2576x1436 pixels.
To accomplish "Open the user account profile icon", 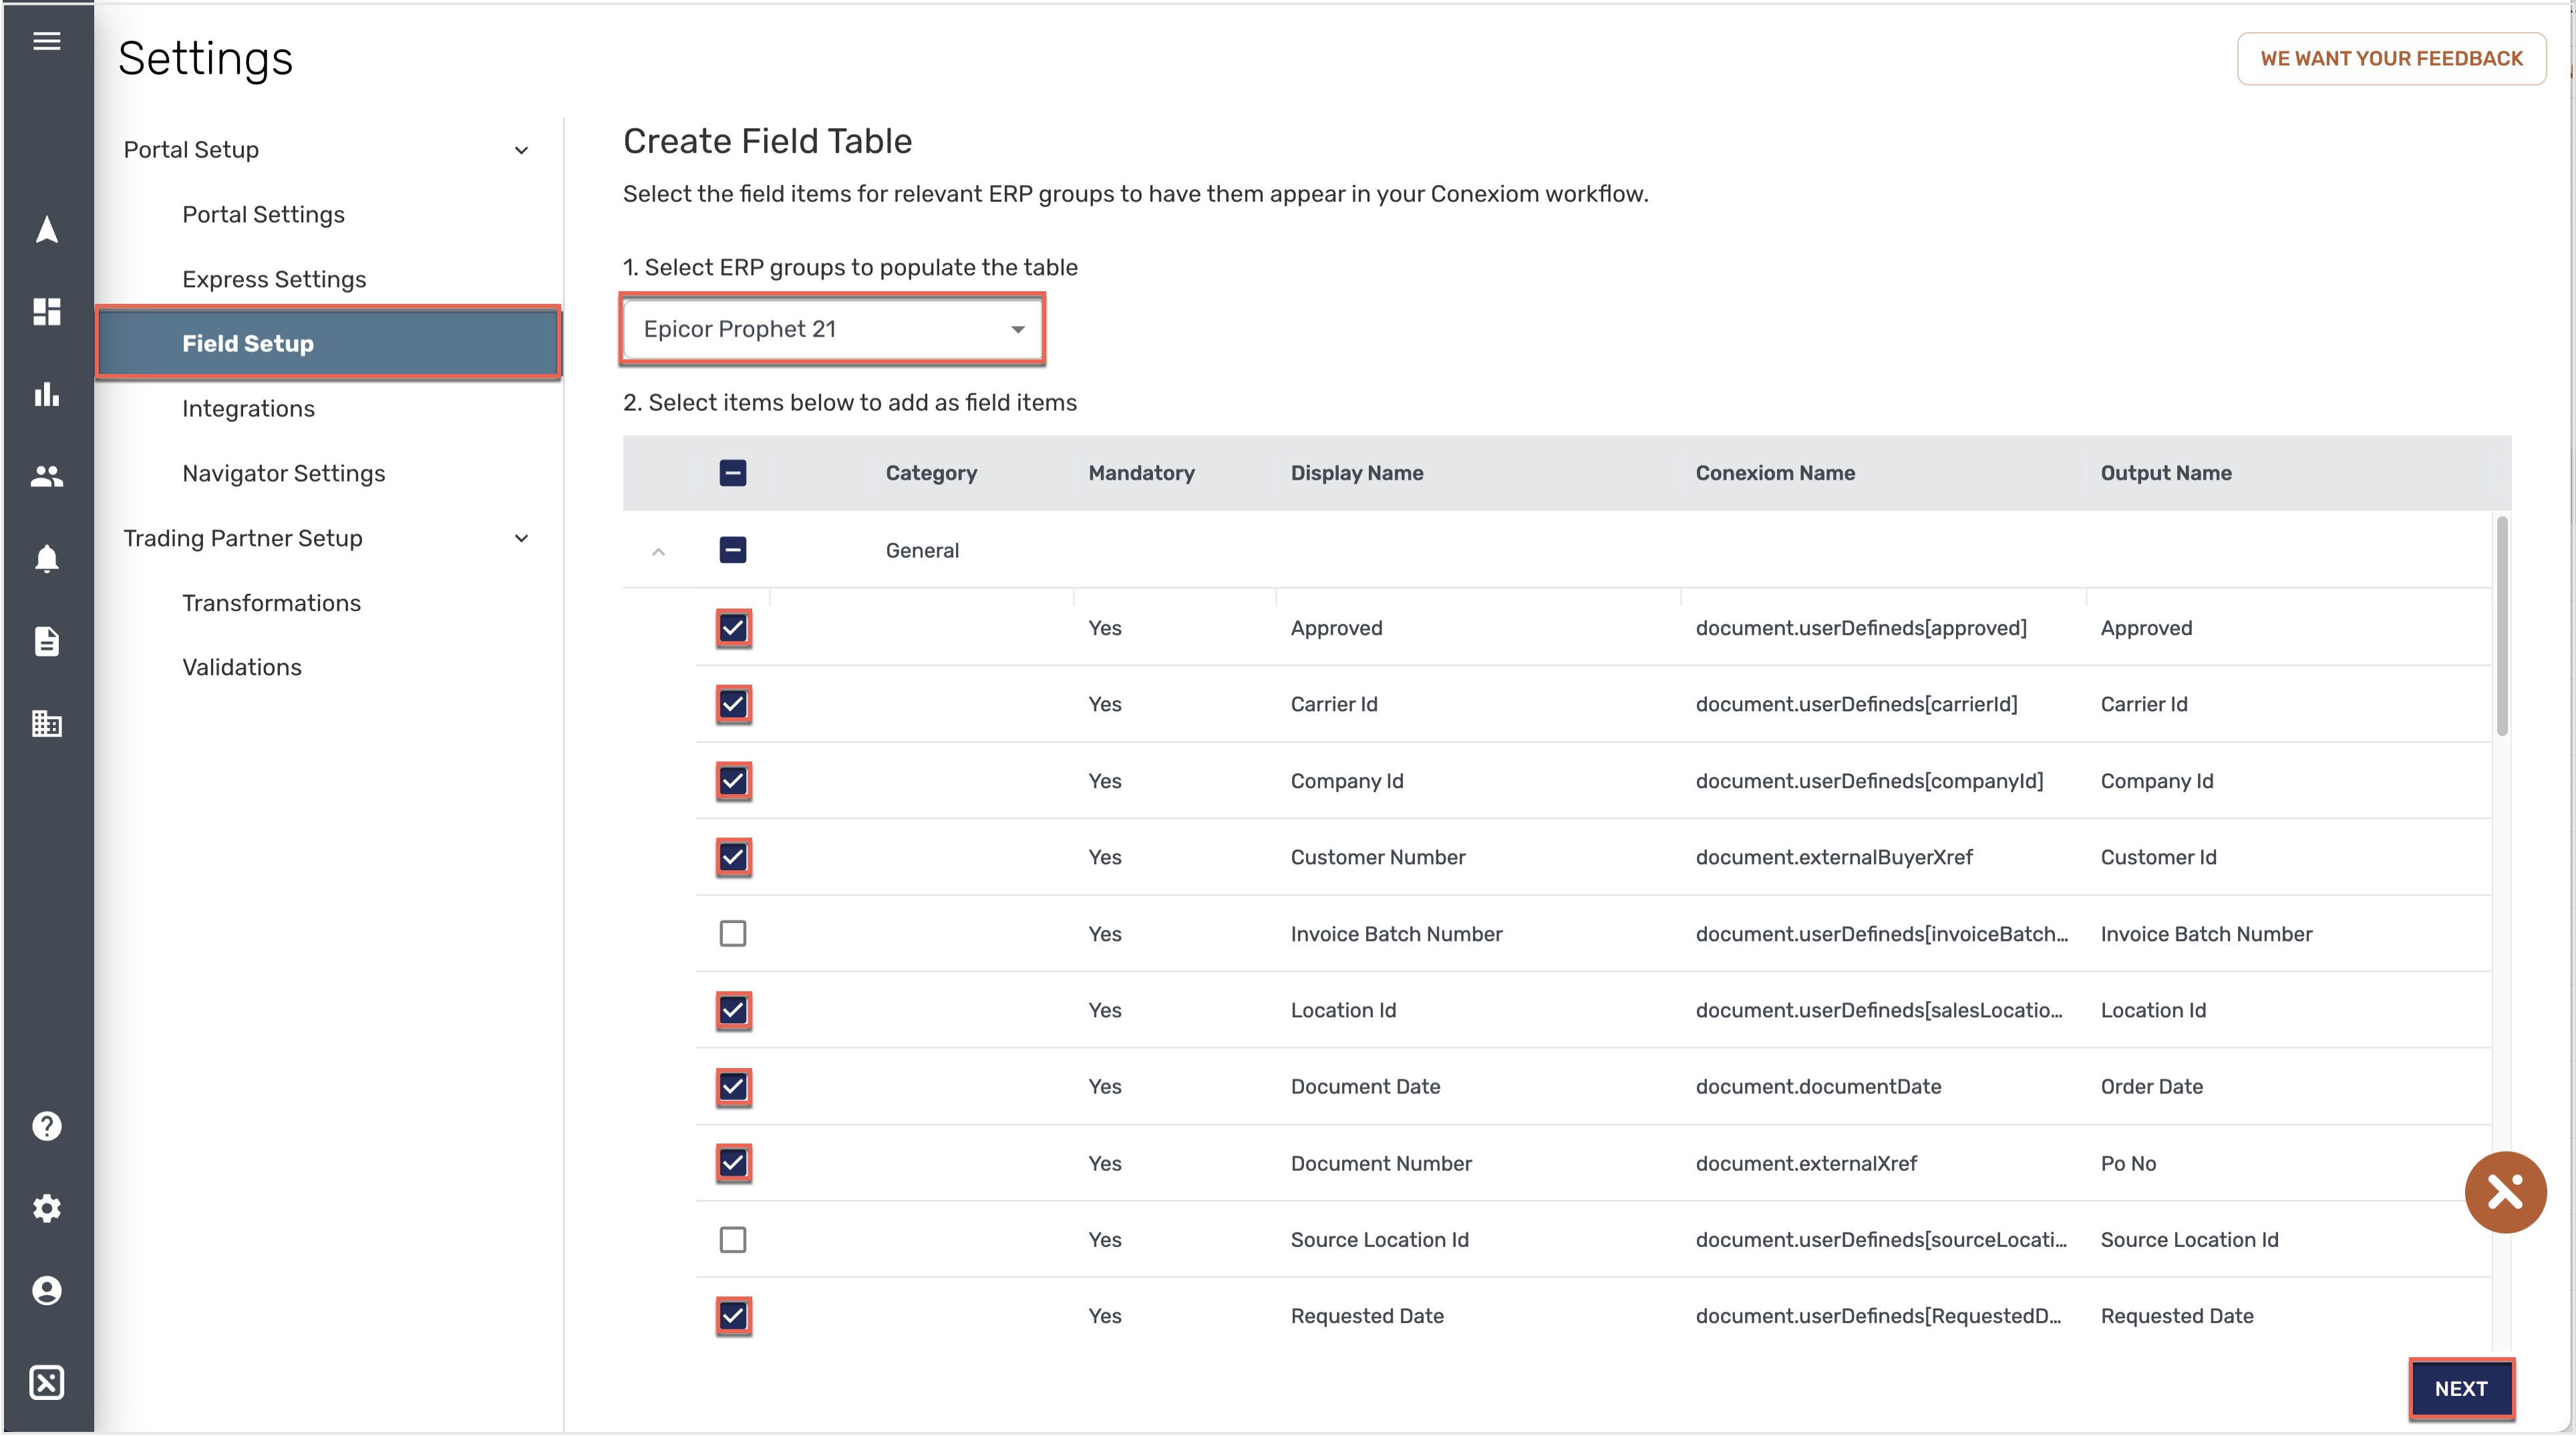I will tap(46, 1290).
